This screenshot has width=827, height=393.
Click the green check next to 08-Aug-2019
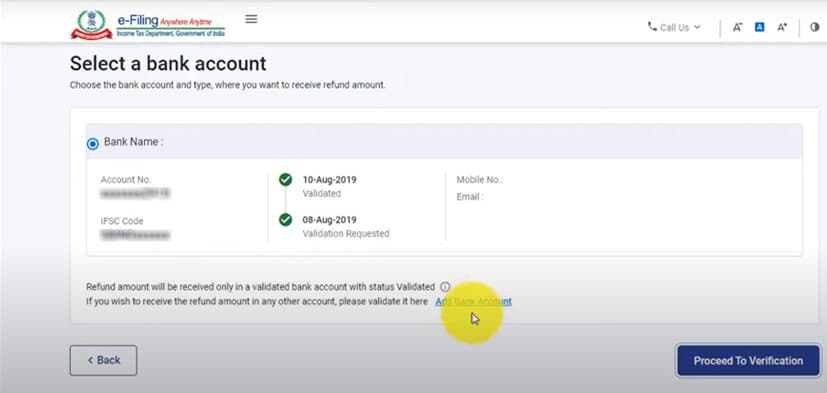285,219
